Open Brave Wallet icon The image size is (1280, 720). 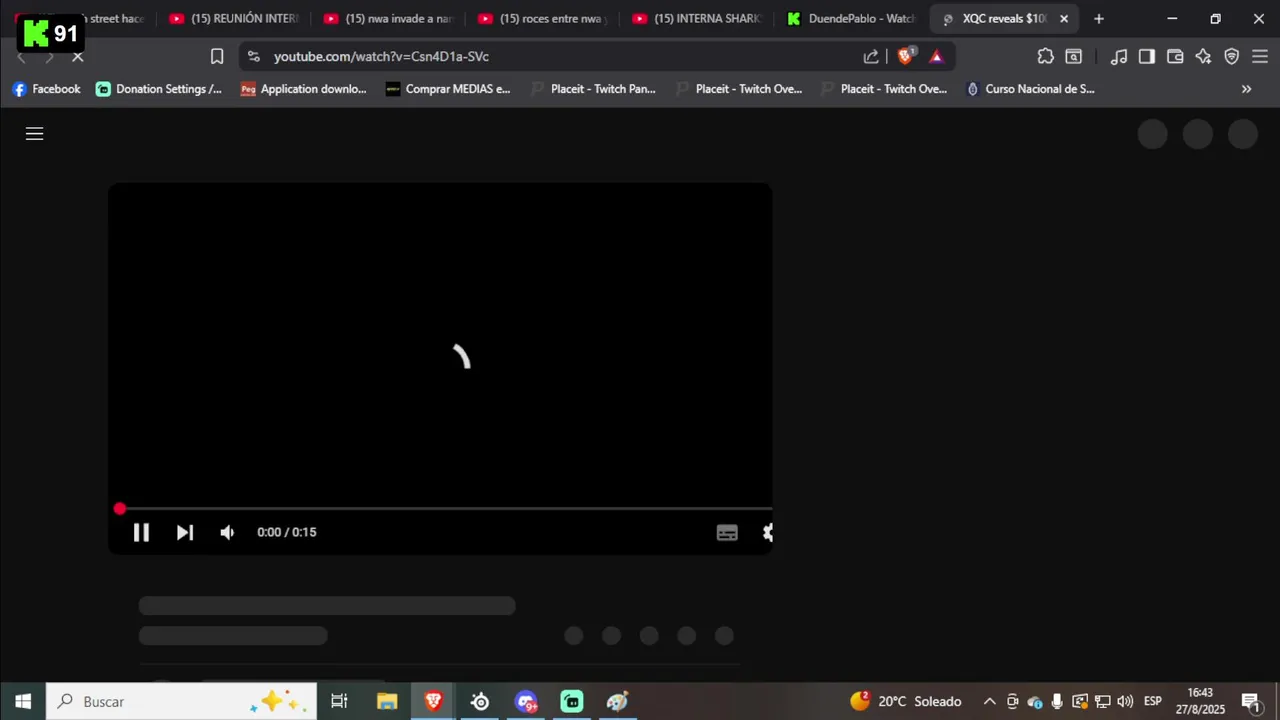tap(1175, 57)
